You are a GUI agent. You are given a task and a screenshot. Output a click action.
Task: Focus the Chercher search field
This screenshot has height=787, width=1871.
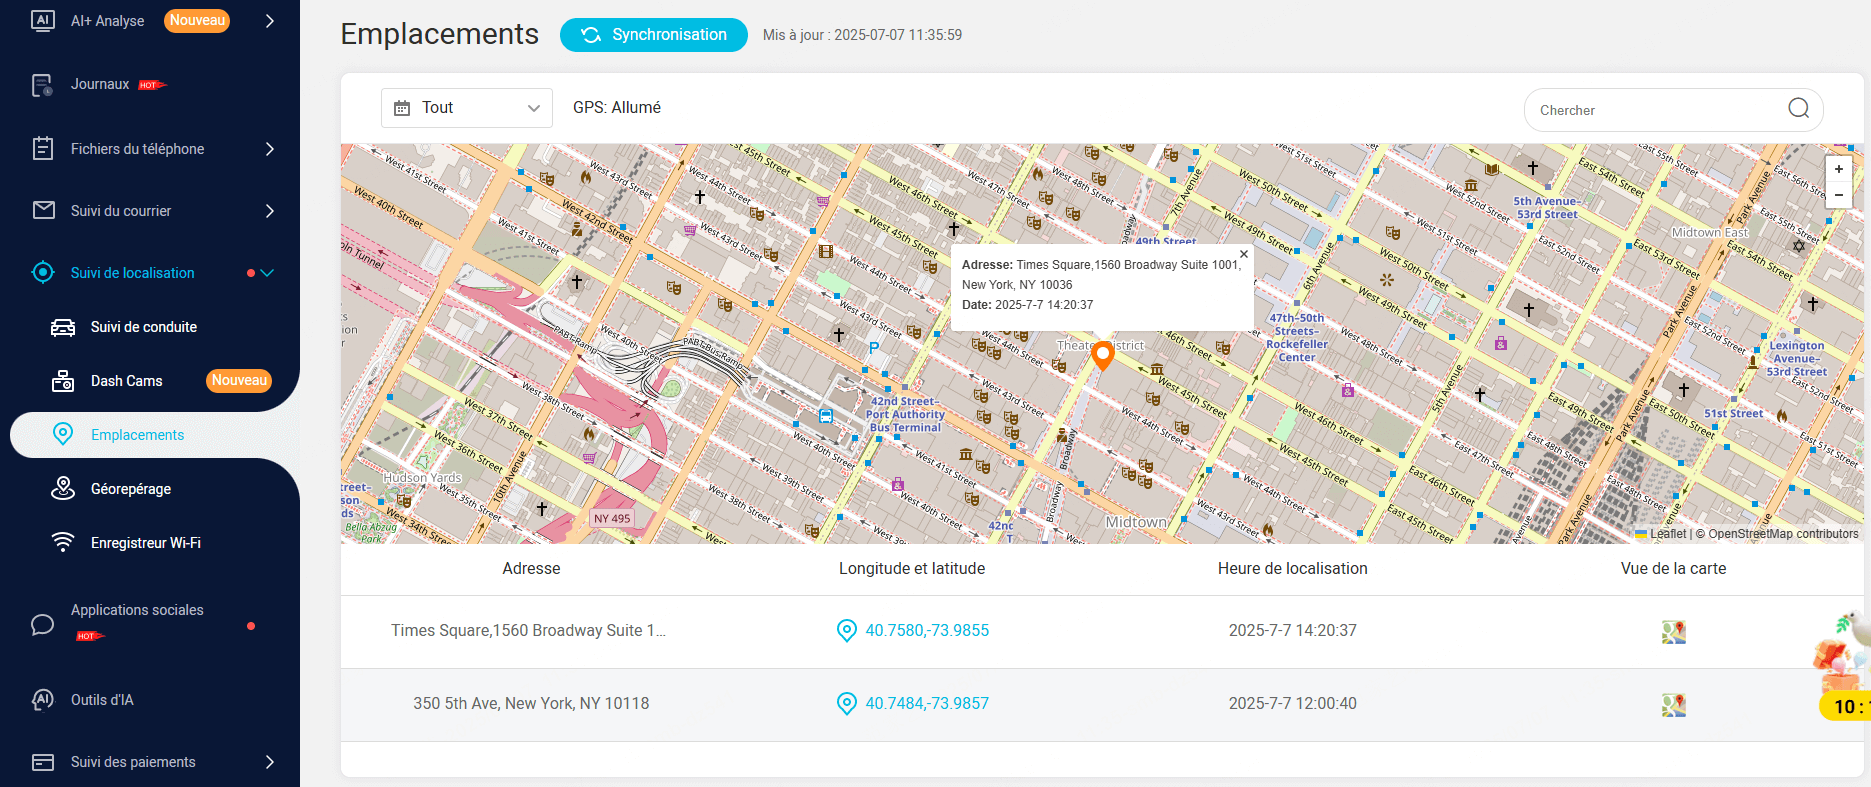tap(1674, 110)
